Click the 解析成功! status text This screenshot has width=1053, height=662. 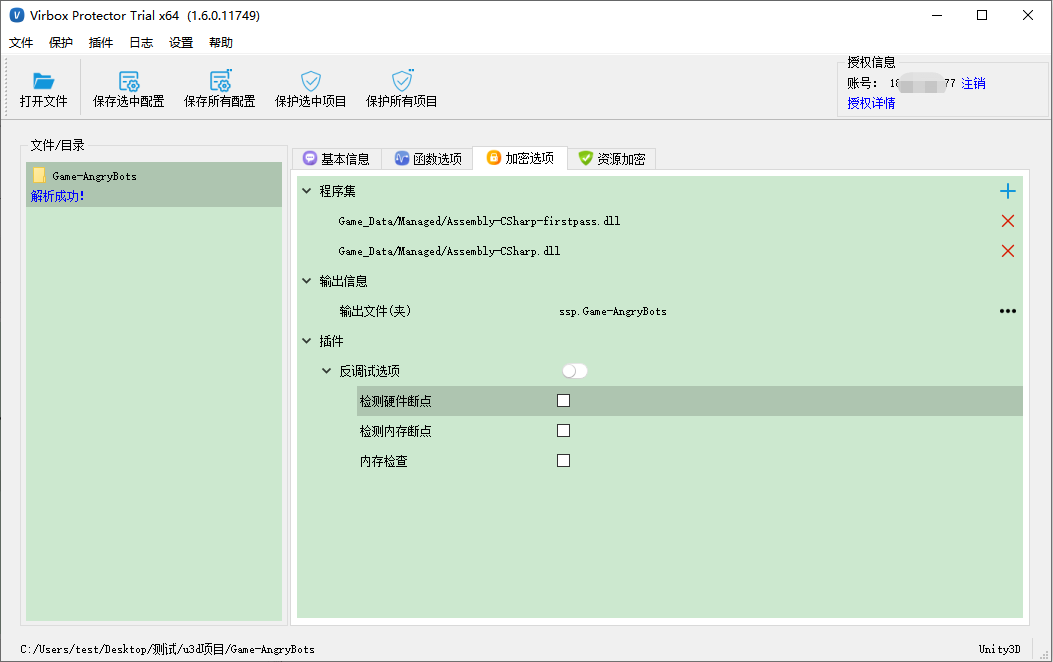tap(58, 196)
